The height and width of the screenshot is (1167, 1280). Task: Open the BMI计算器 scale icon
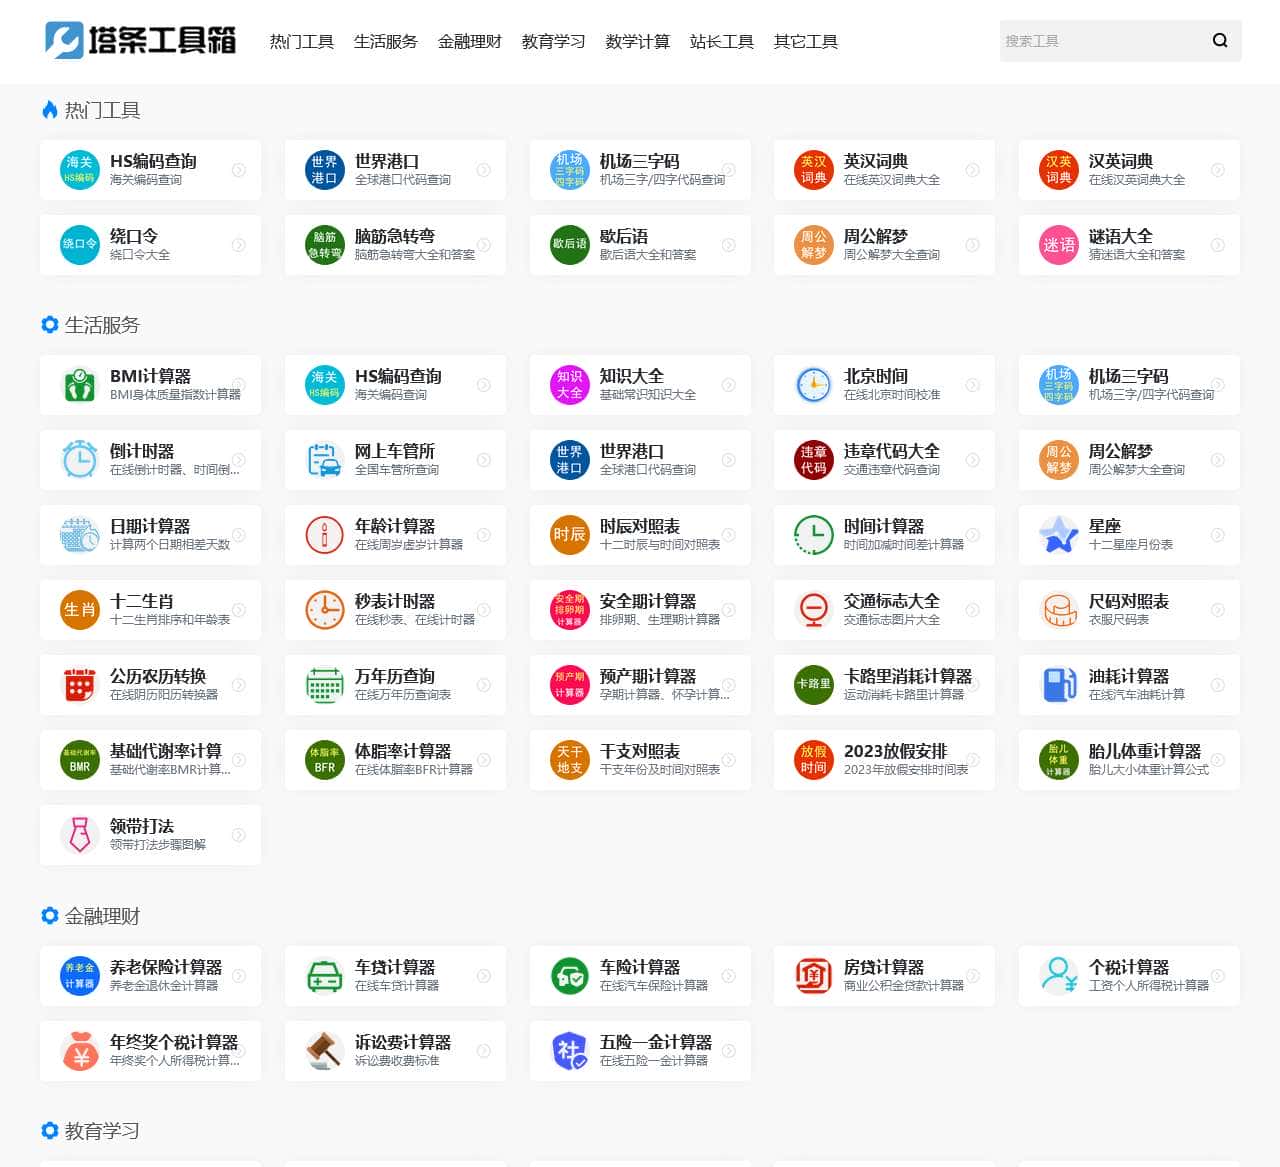79,385
